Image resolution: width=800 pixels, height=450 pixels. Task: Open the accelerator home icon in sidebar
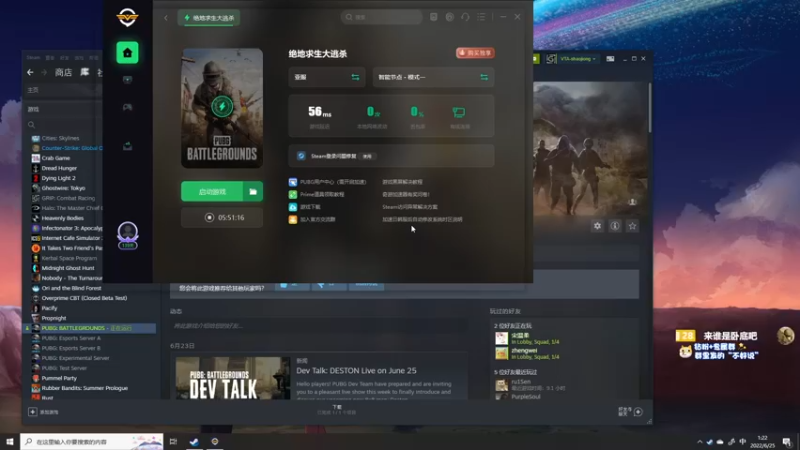coord(127,53)
